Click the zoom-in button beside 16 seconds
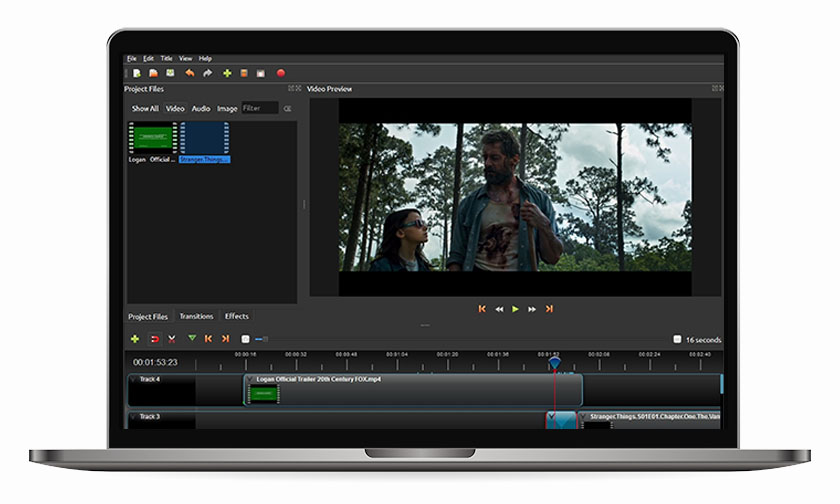This screenshot has width=840, height=504. (677, 339)
